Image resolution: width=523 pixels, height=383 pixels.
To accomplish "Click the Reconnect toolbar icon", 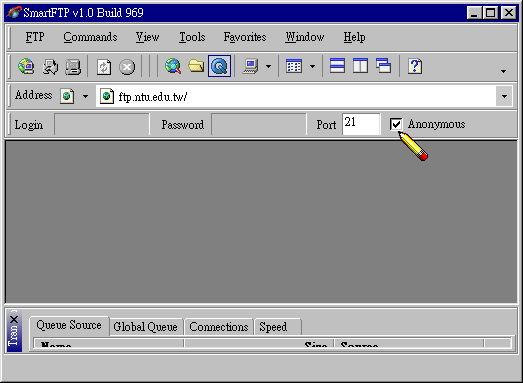I will (x=50, y=66).
